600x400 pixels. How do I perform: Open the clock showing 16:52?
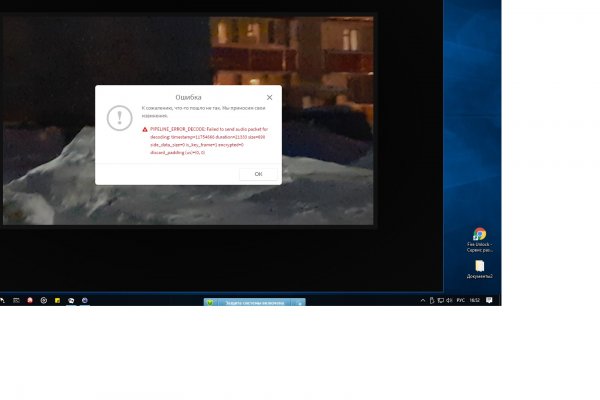pyautogui.click(x=474, y=300)
